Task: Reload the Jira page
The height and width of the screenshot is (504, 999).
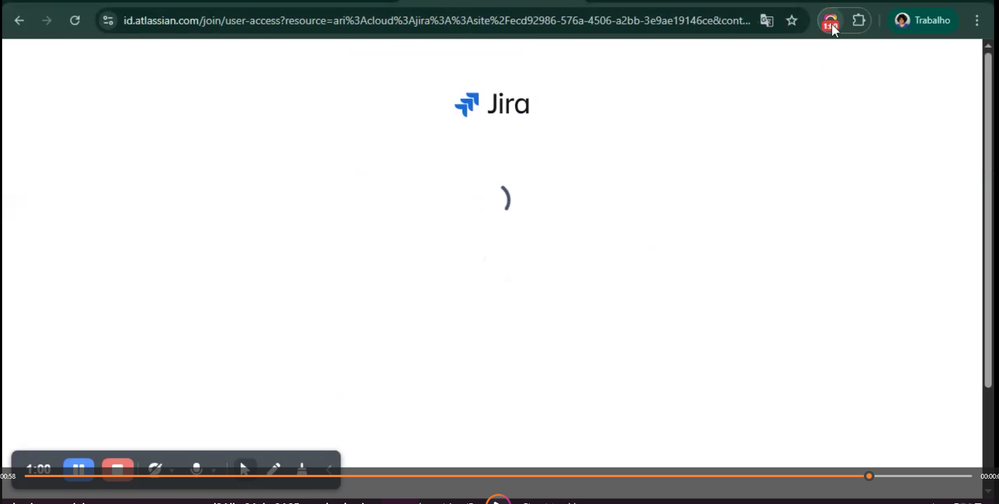Action: coord(75,20)
